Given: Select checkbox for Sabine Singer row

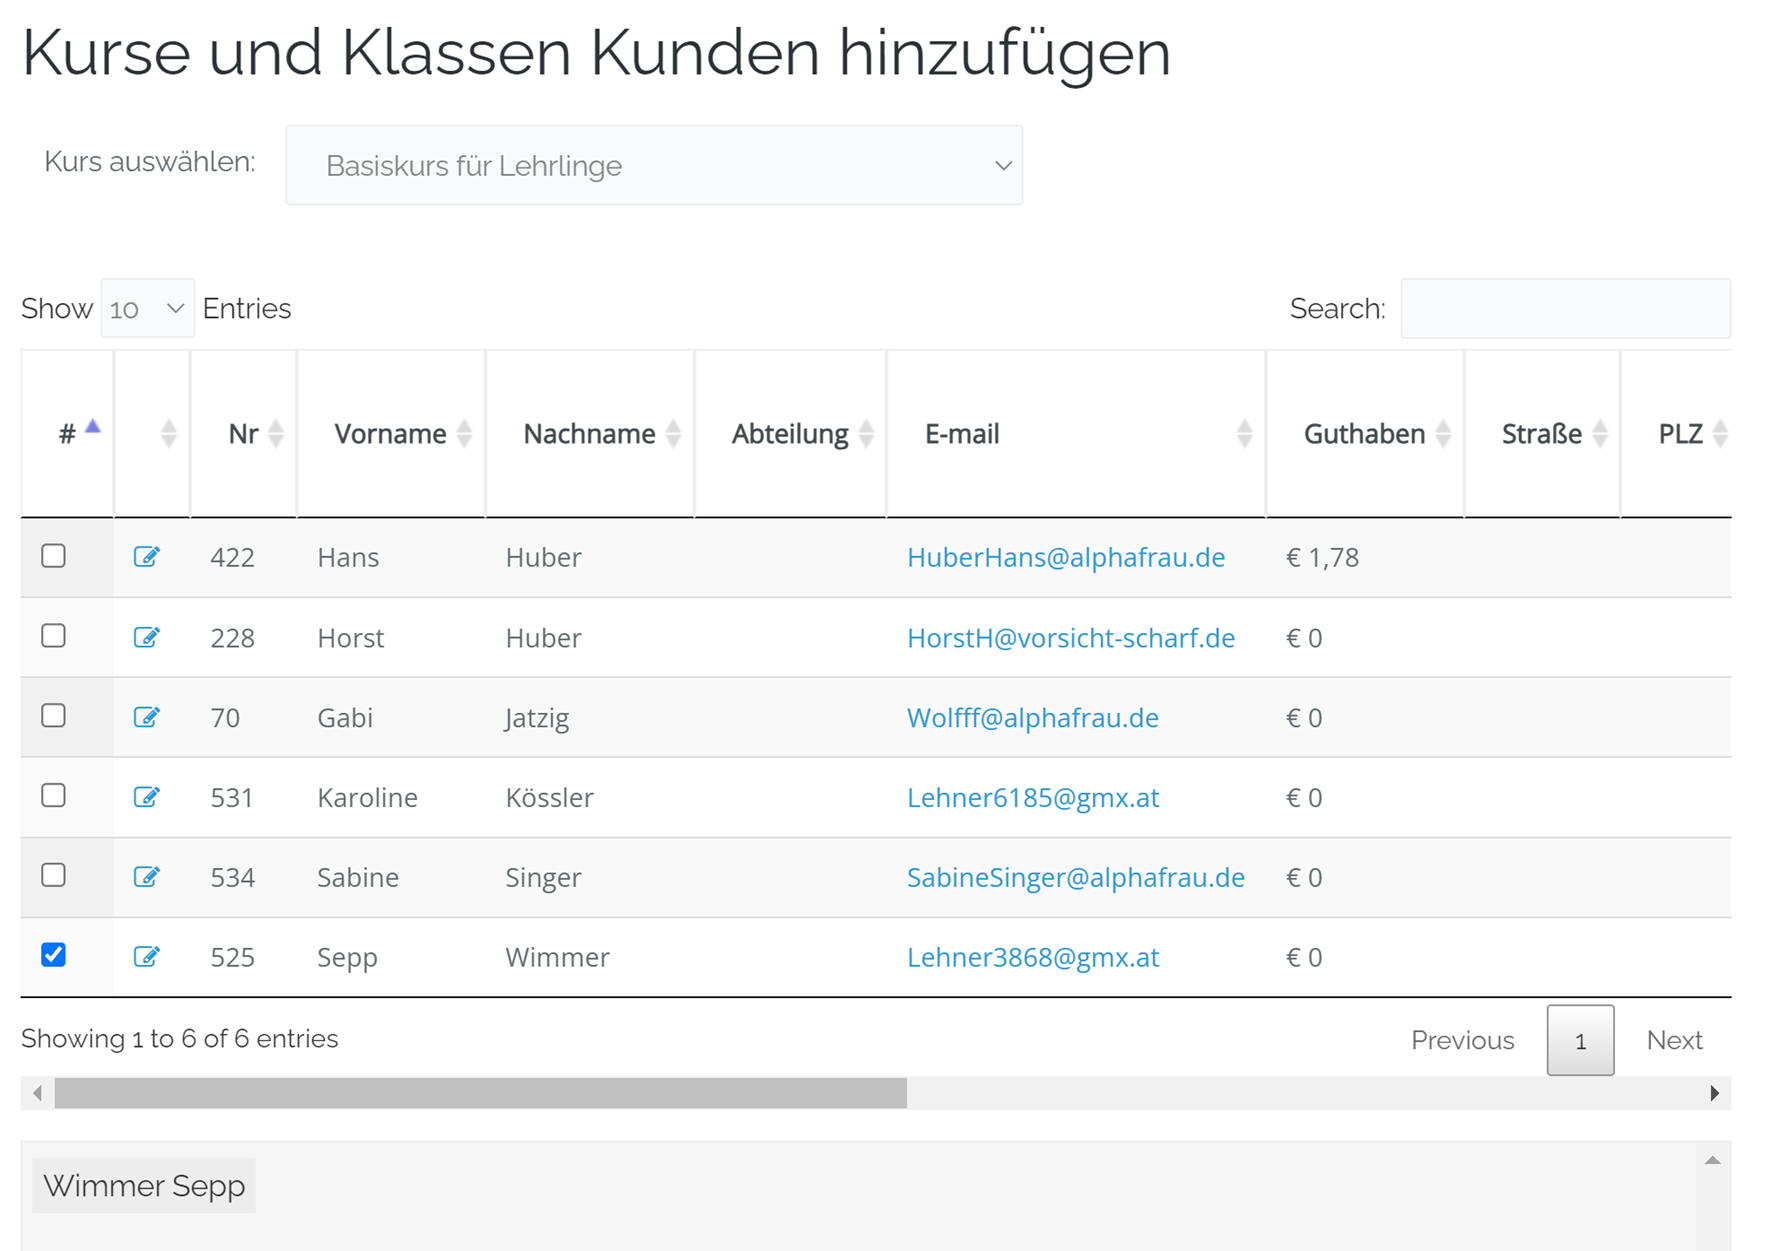Looking at the screenshot, I should click(54, 875).
